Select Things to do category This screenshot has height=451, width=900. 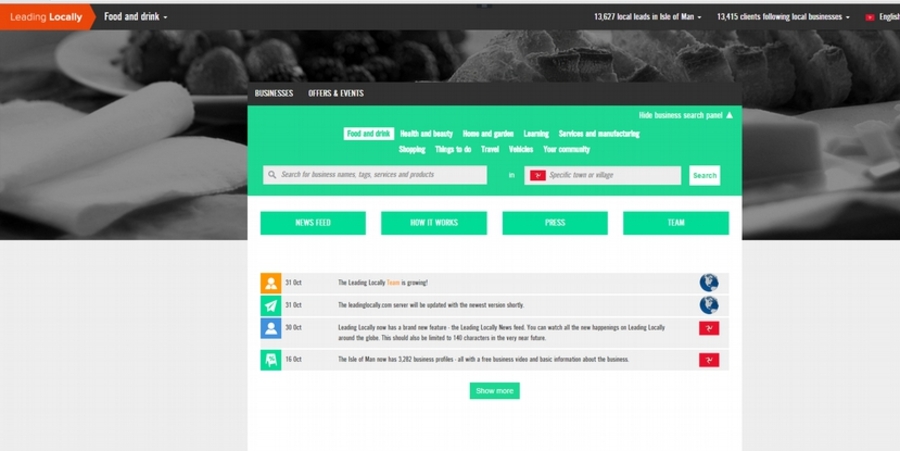click(x=453, y=149)
